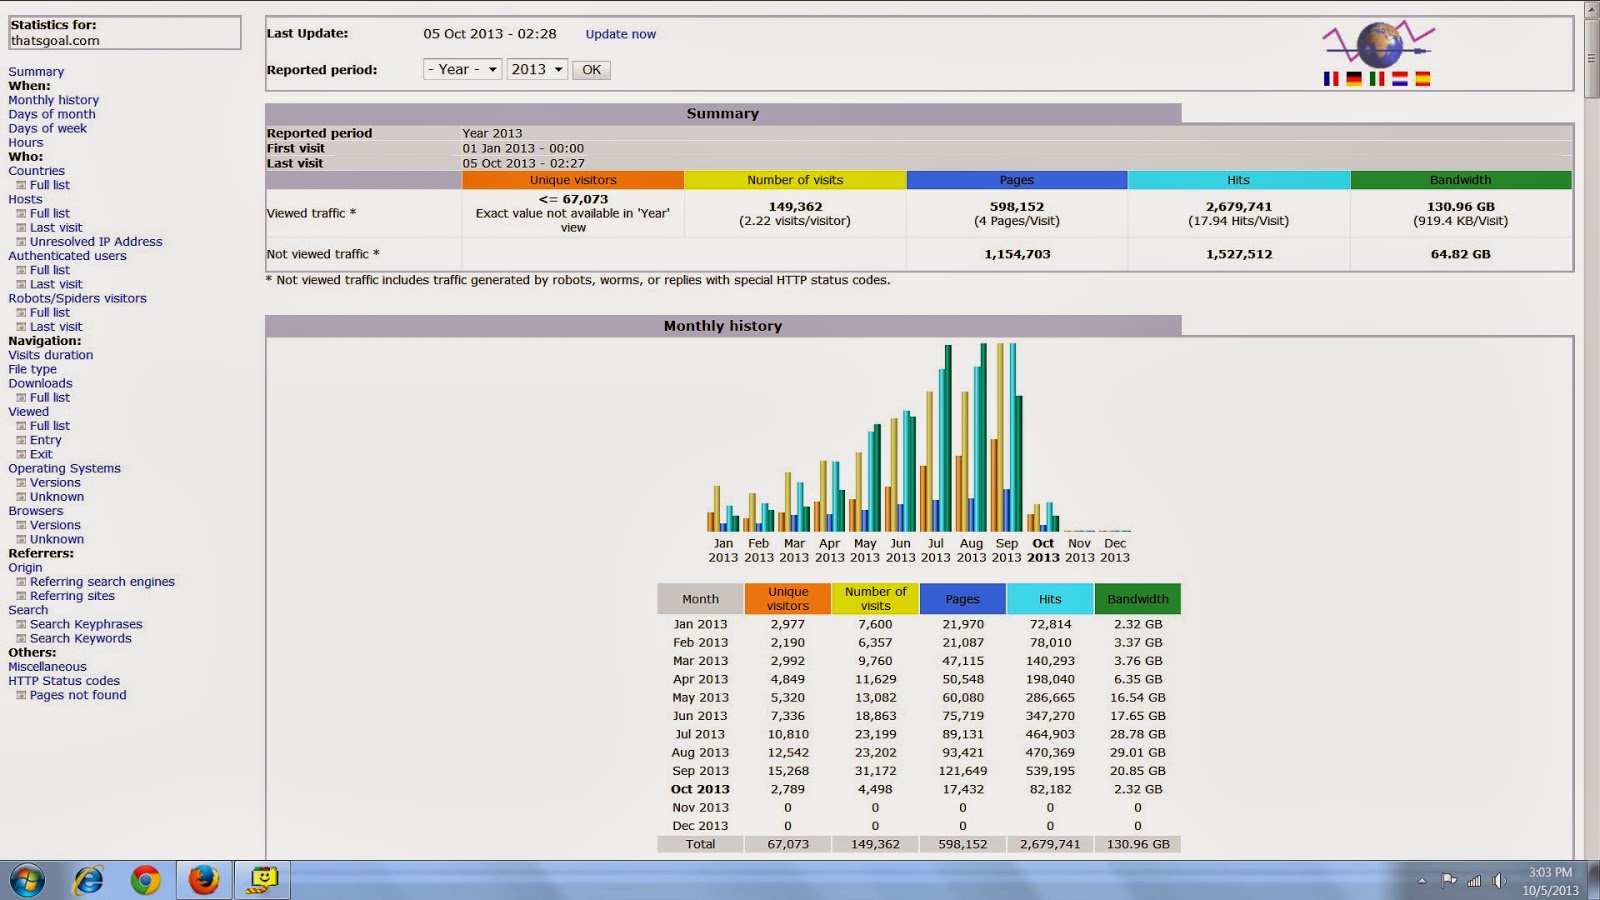Viewport: 1600px width, 900px height.
Task: Open the Exit pages link
Action: click(x=41, y=454)
